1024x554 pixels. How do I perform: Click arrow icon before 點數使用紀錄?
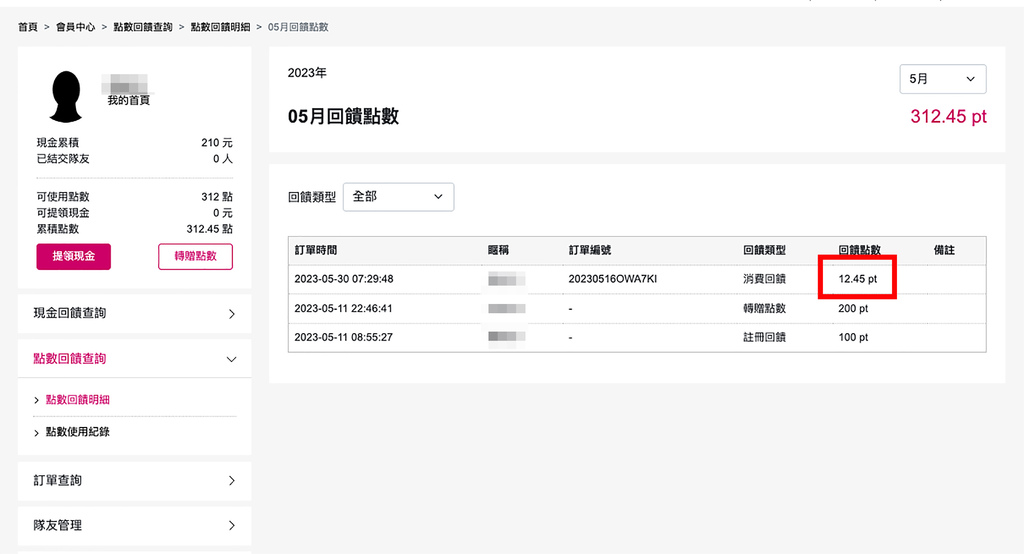coord(37,432)
